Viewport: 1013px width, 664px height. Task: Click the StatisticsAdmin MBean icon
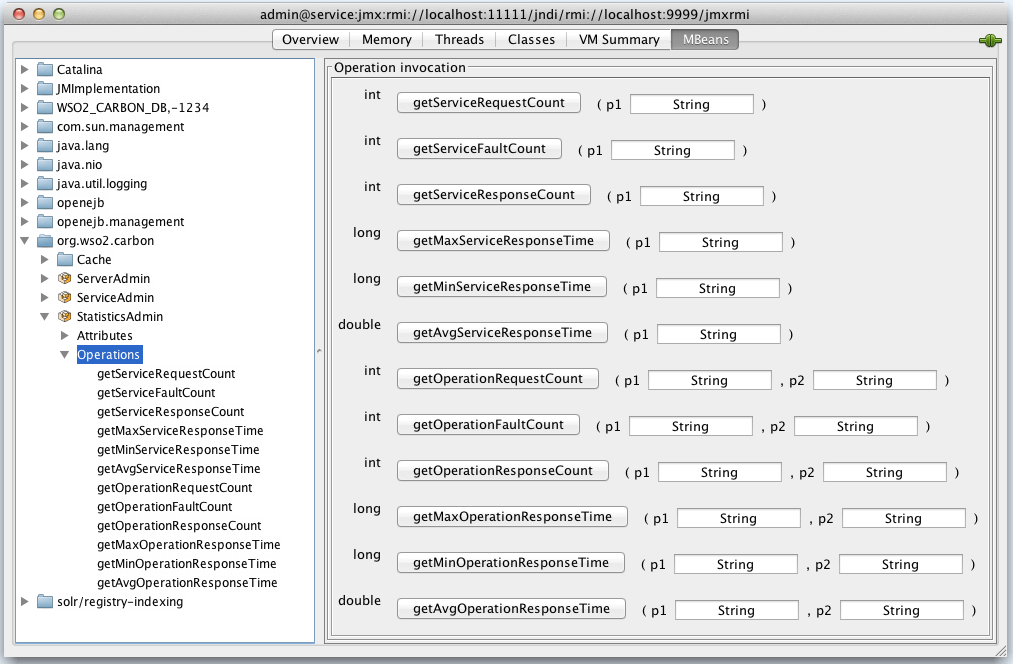tap(65, 317)
